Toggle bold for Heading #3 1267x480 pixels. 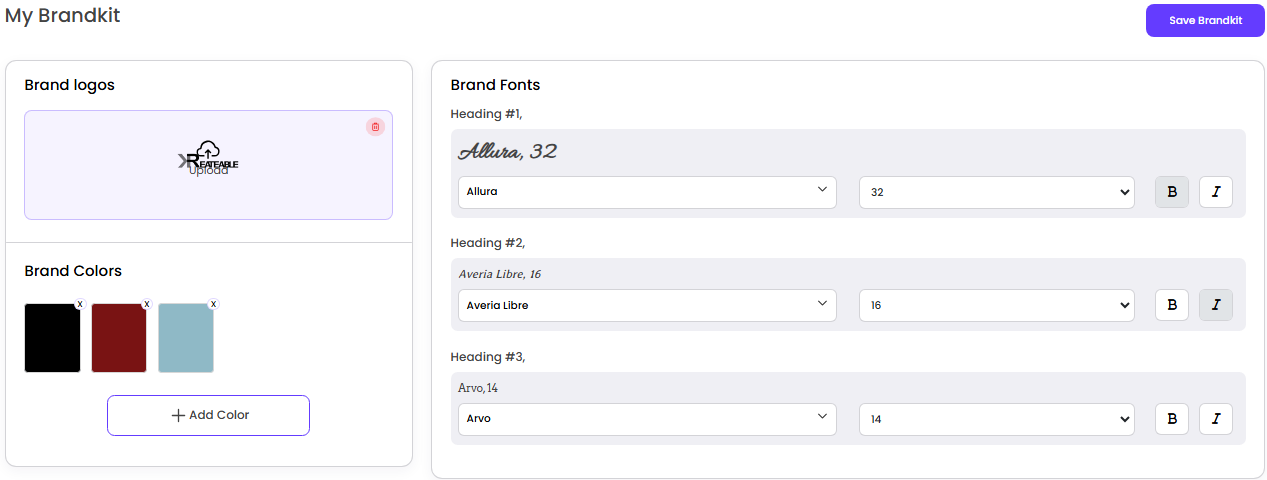pyautogui.click(x=1172, y=419)
